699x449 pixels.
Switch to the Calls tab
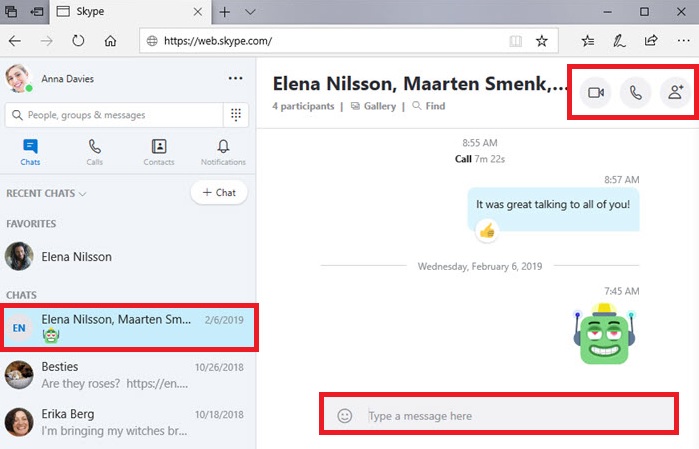[95, 152]
